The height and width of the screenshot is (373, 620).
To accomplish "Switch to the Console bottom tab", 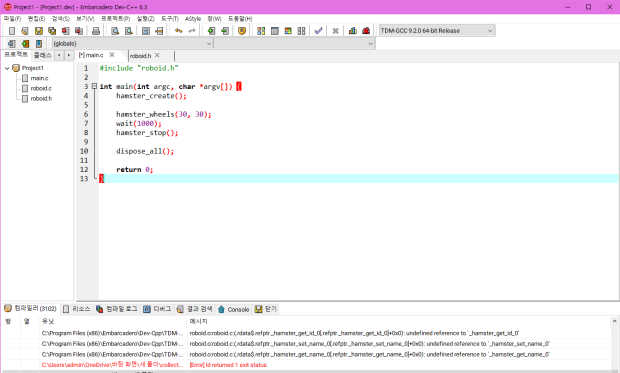I will pos(234,309).
